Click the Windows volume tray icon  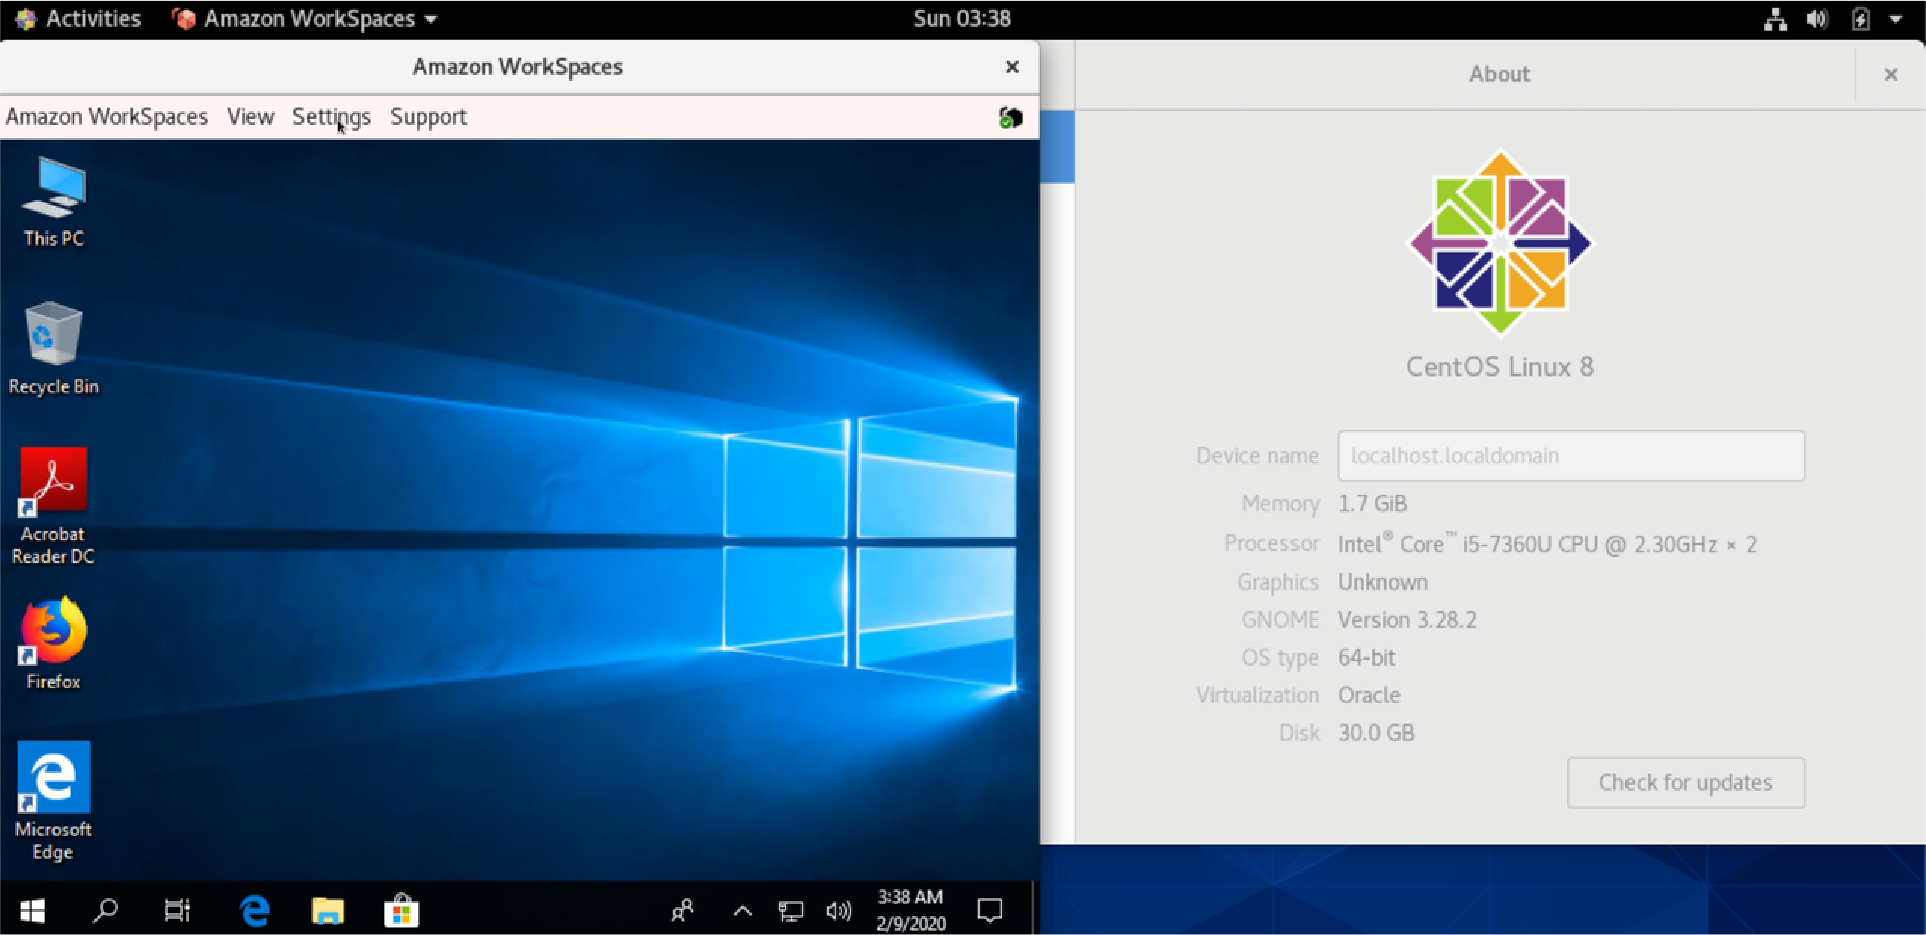click(839, 910)
